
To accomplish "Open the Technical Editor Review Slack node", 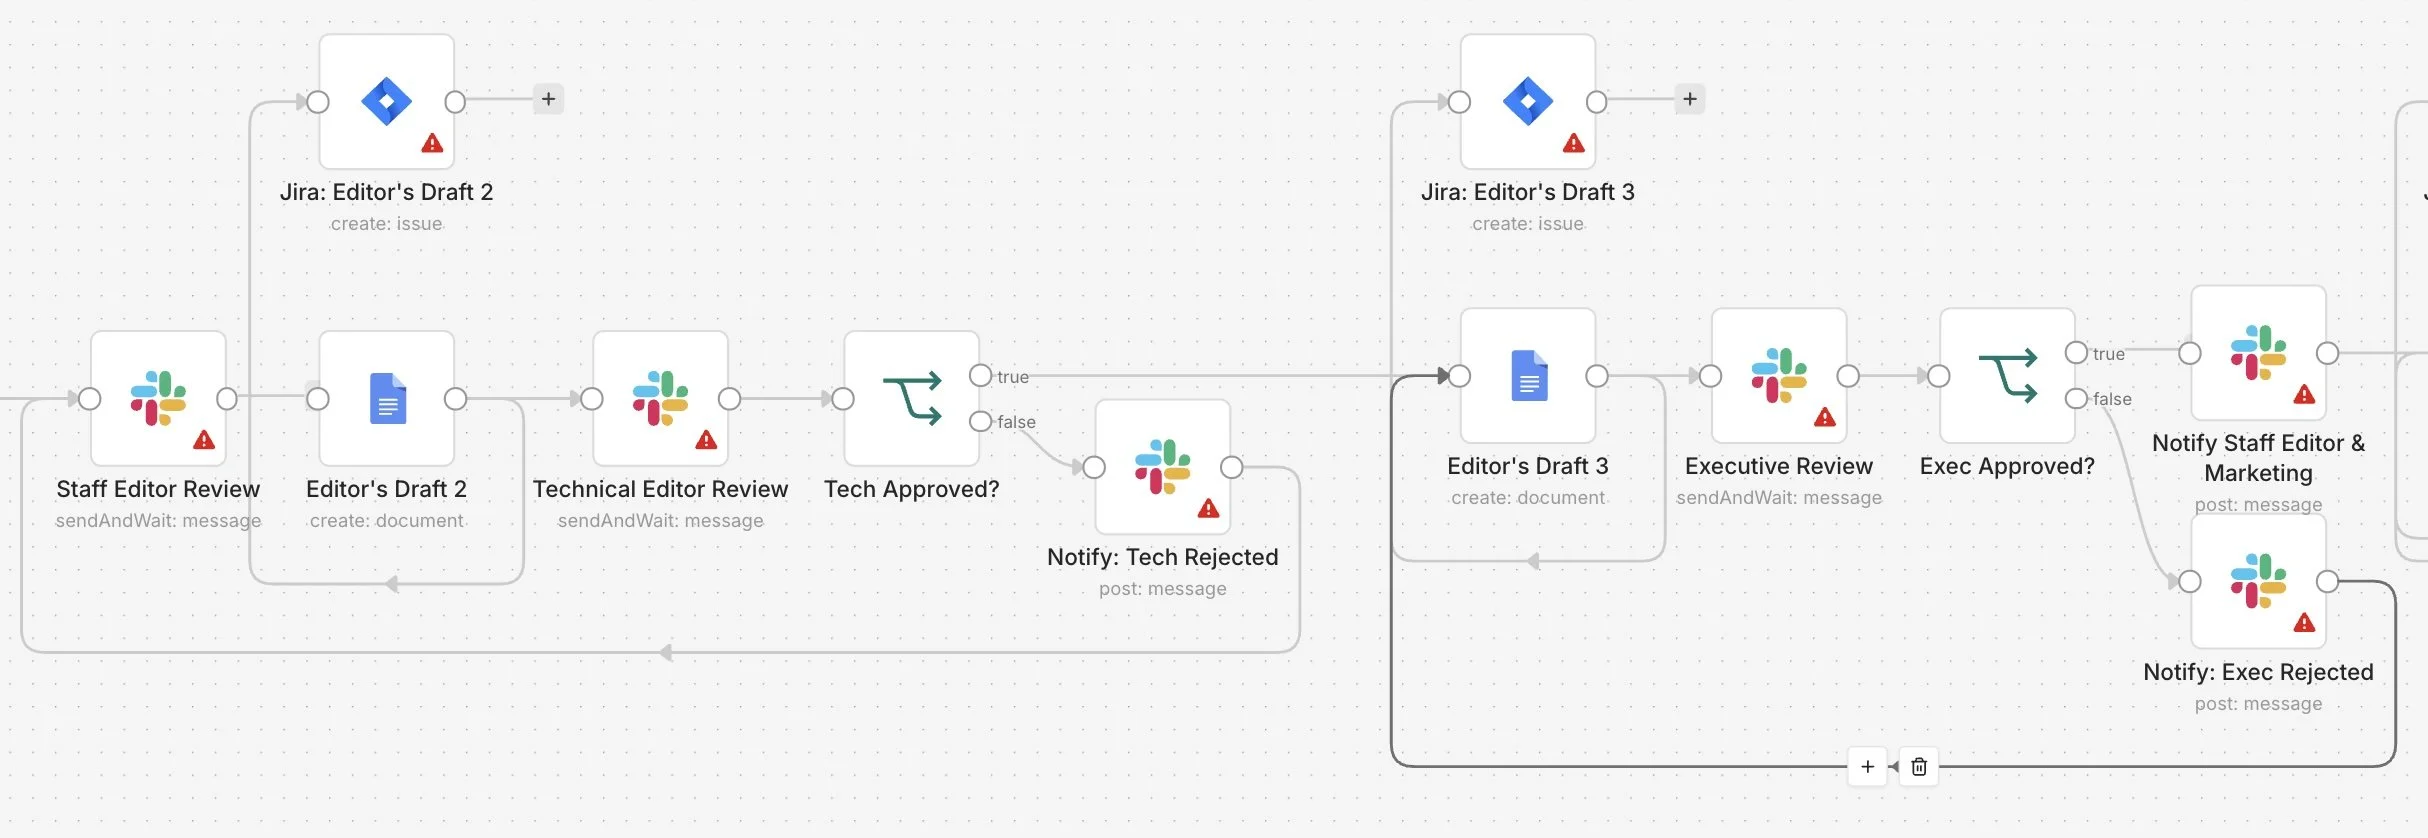I will [x=661, y=398].
